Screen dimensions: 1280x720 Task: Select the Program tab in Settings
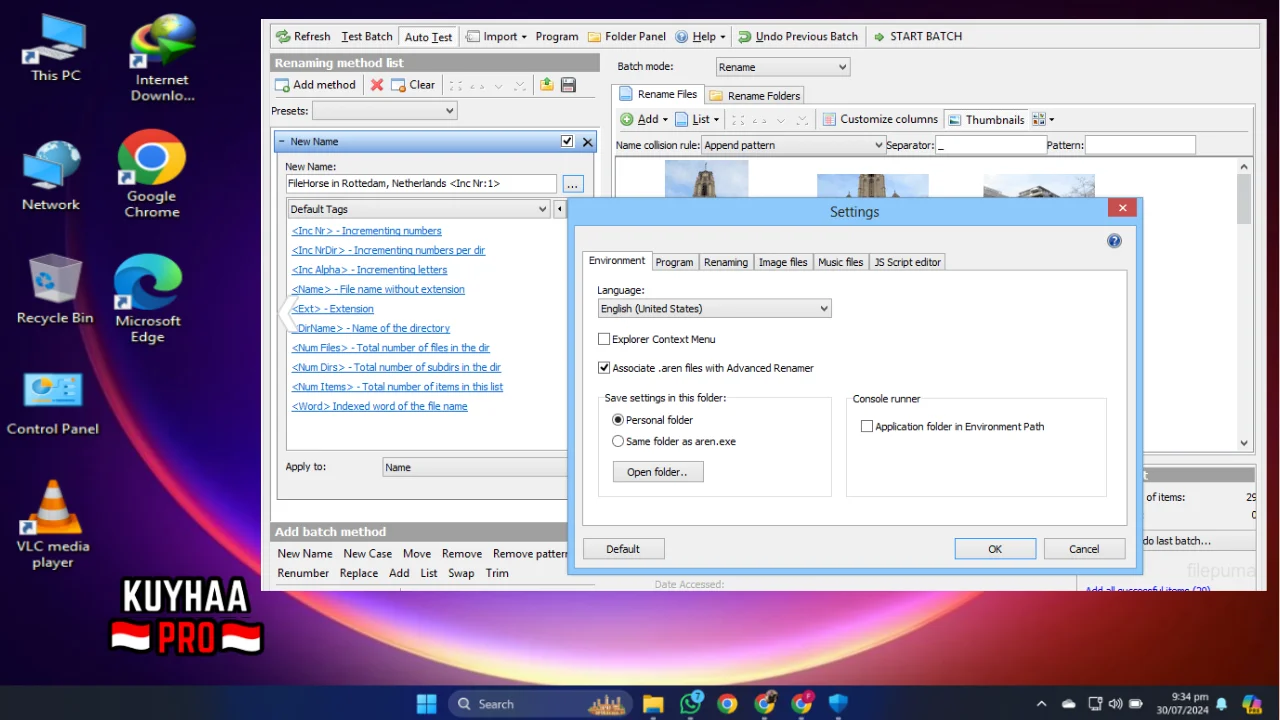click(x=674, y=262)
